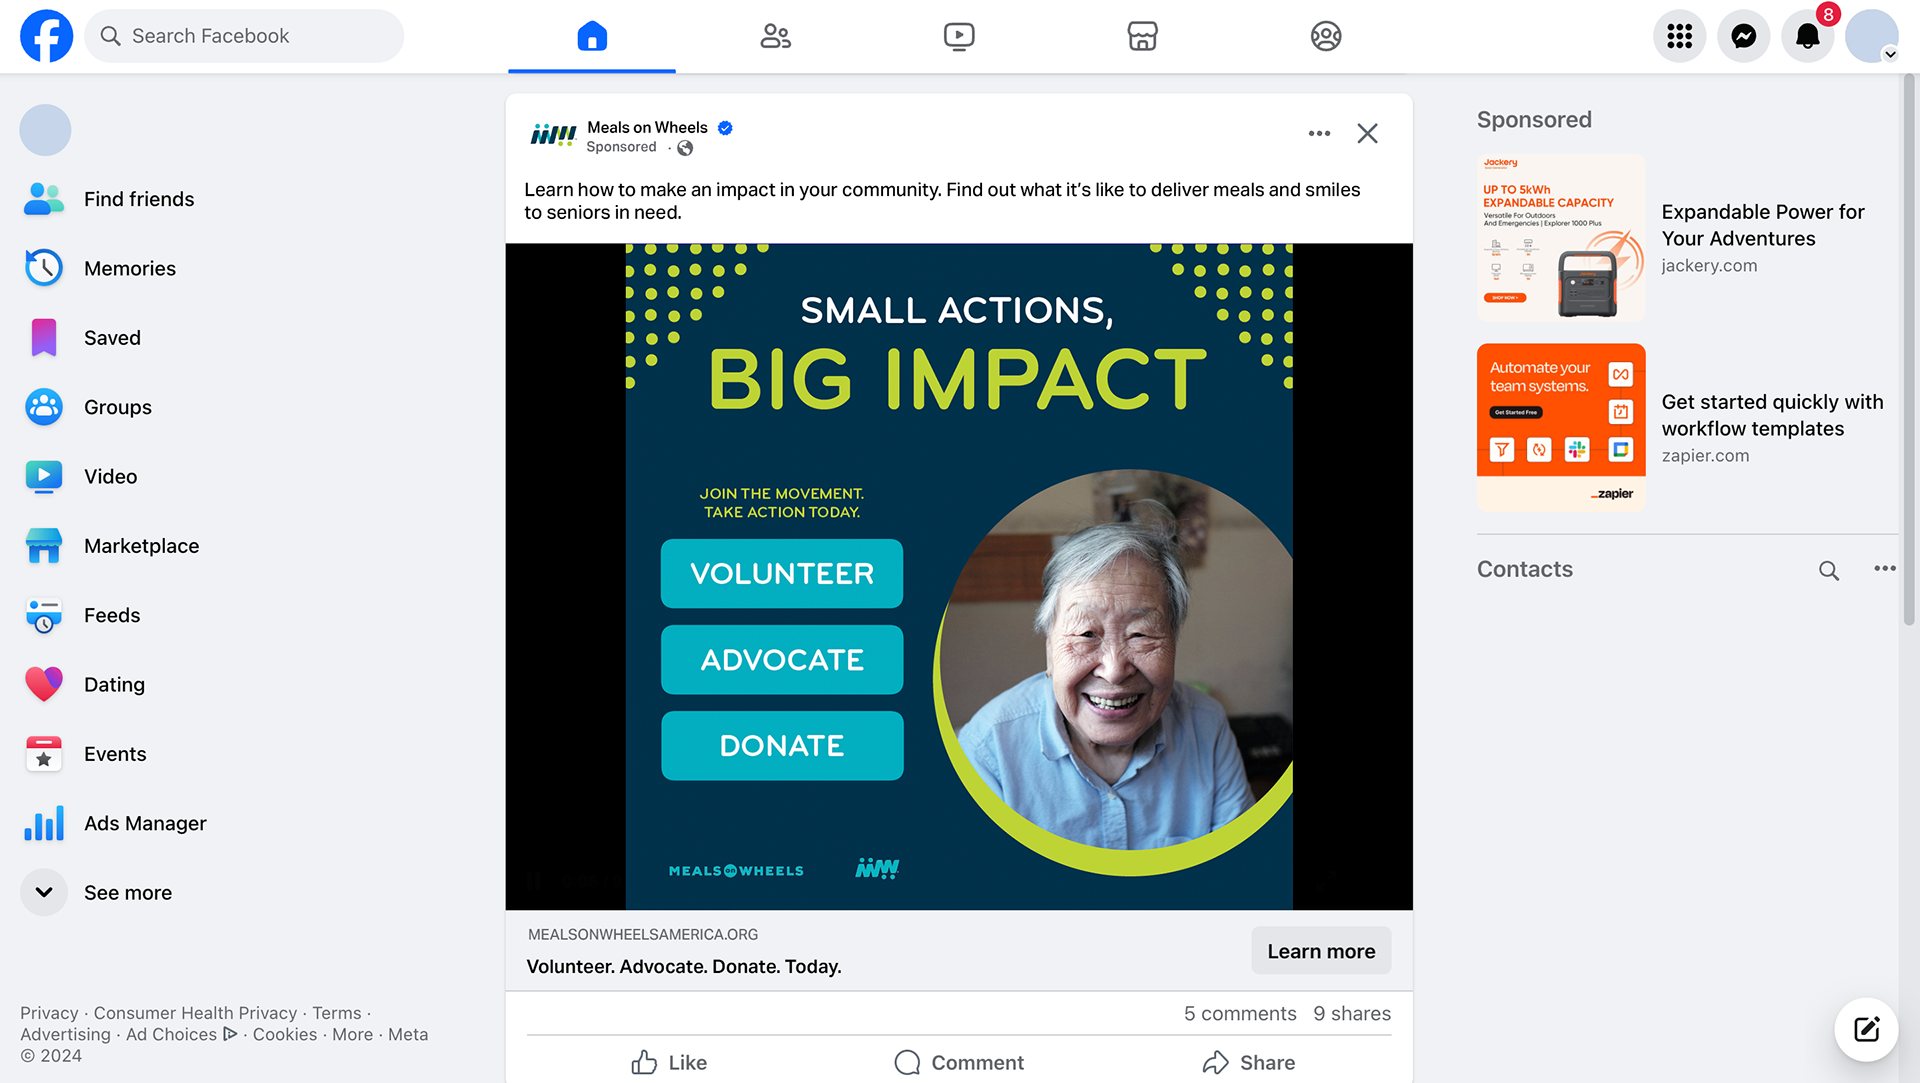
Task: View the 5 comments
Action: [1240, 1013]
